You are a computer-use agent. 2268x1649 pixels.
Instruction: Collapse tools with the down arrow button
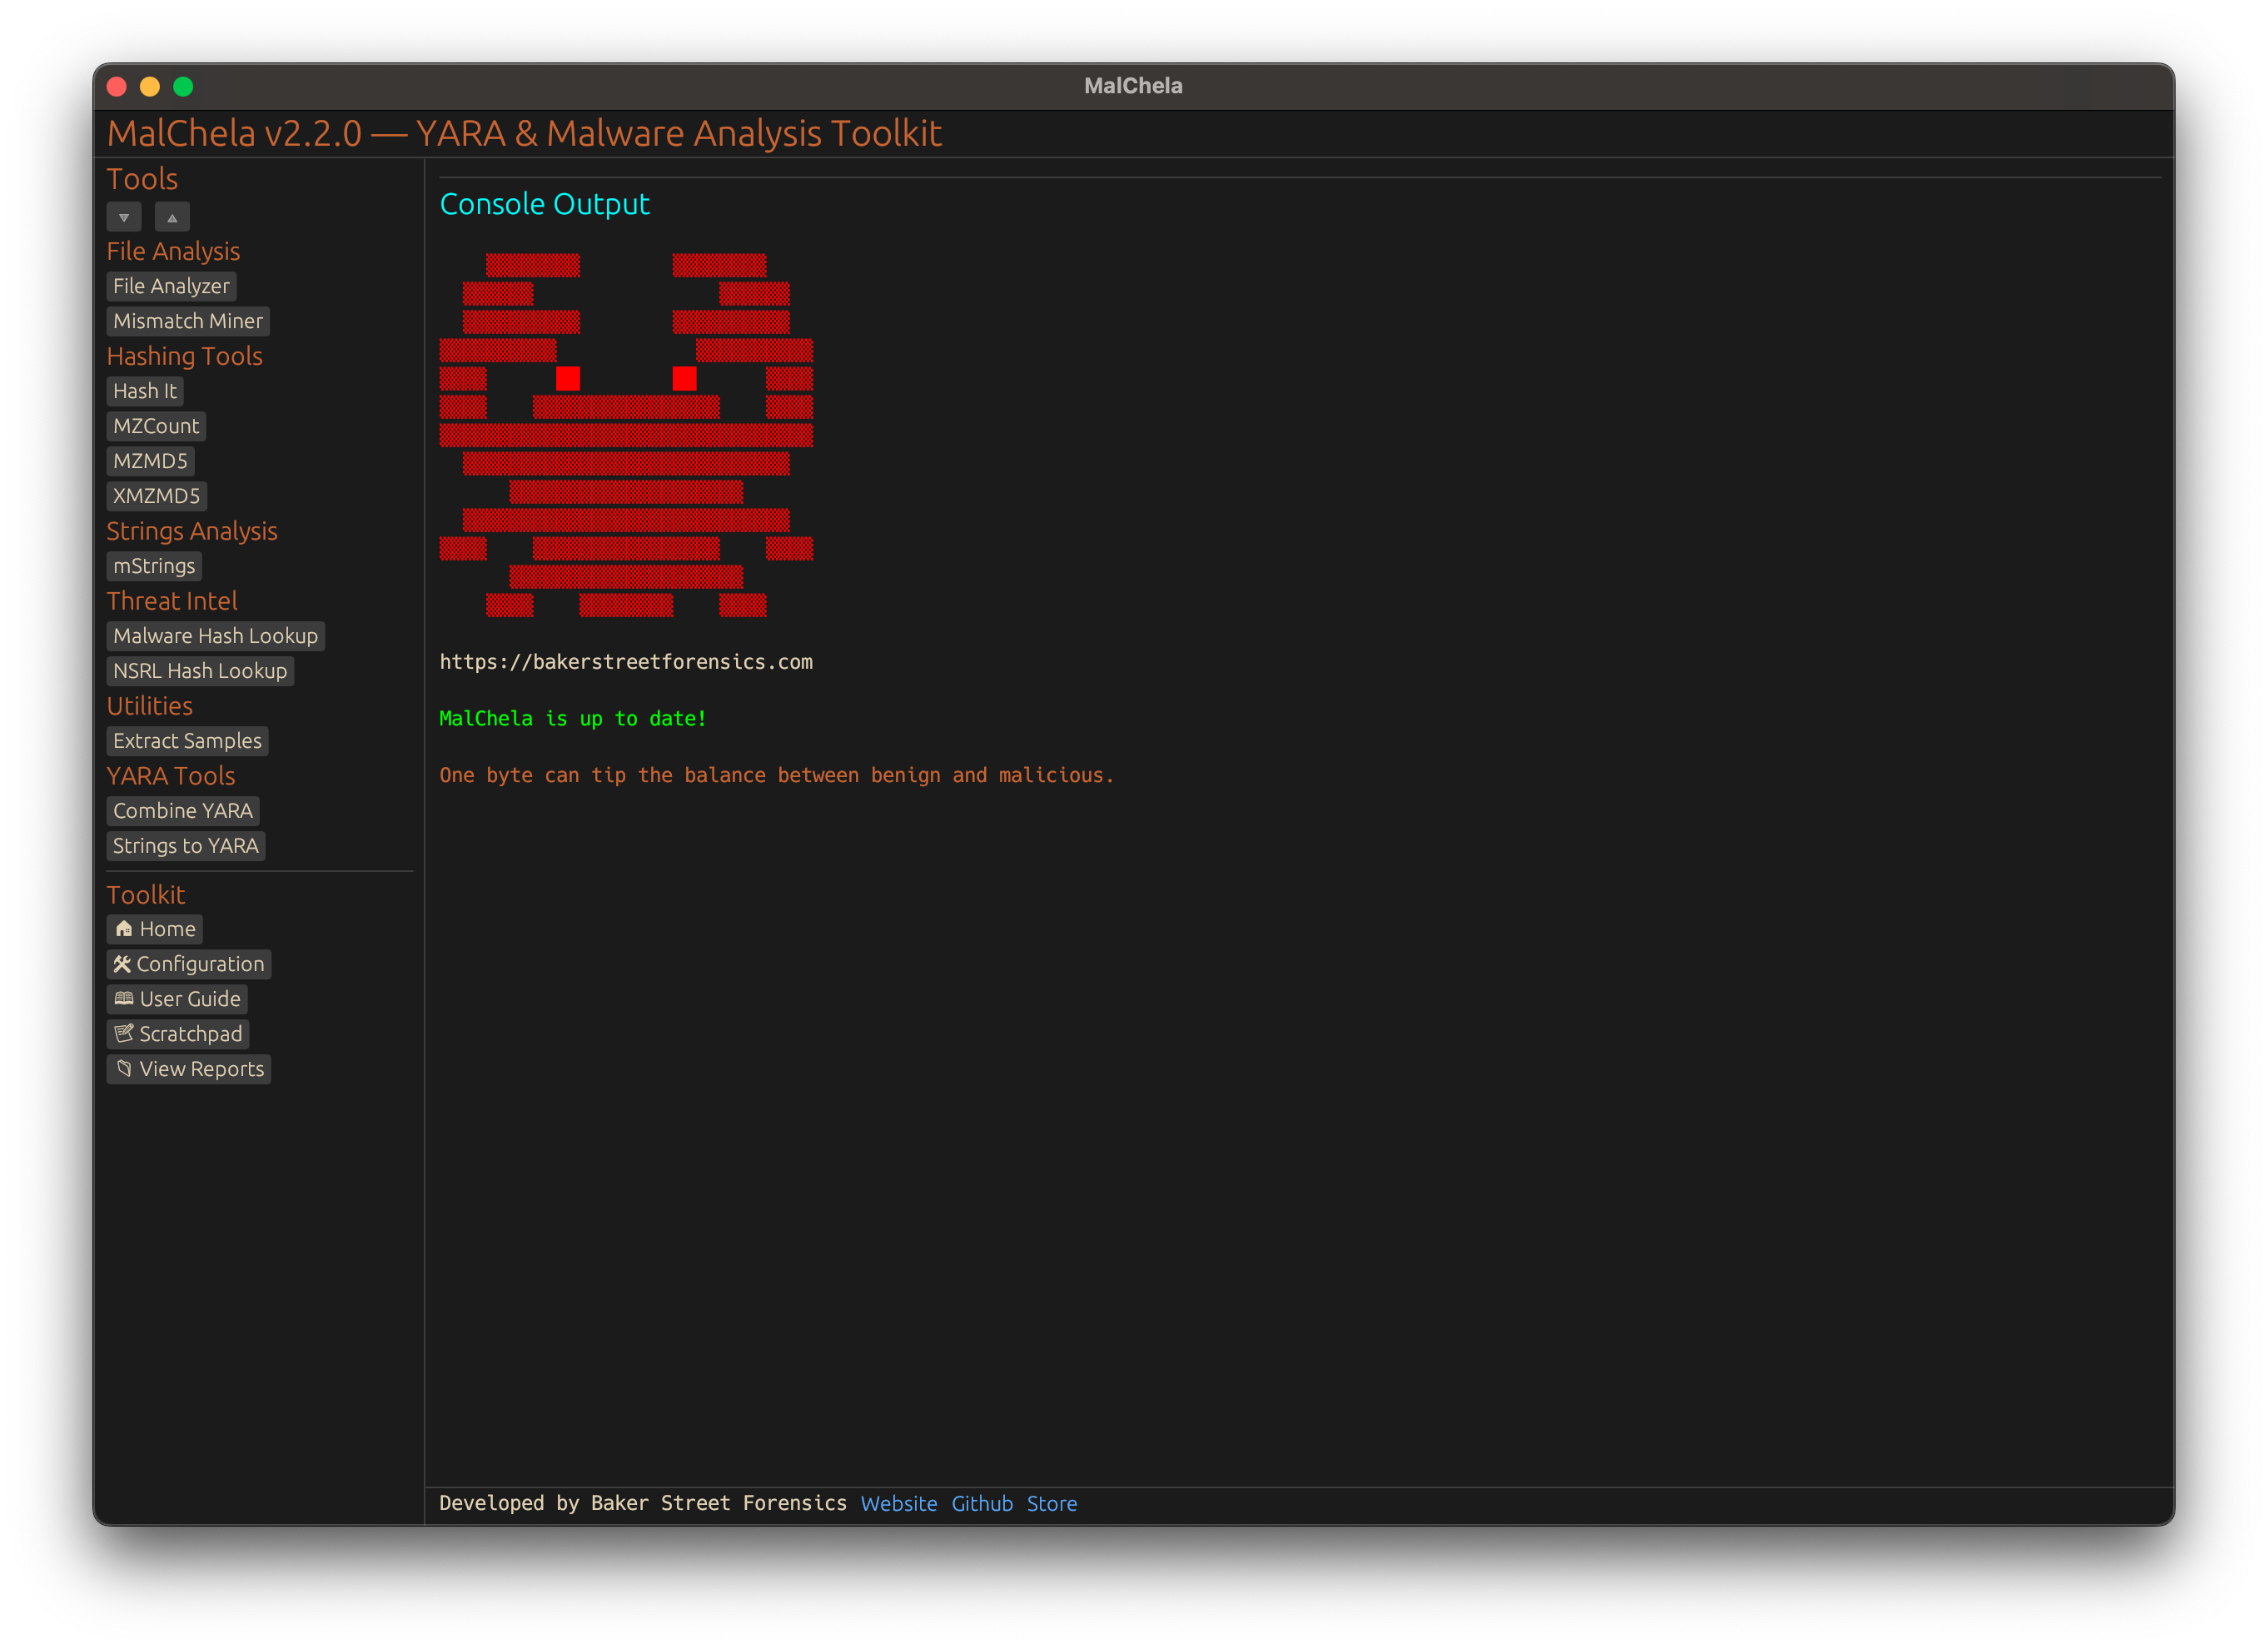point(124,217)
